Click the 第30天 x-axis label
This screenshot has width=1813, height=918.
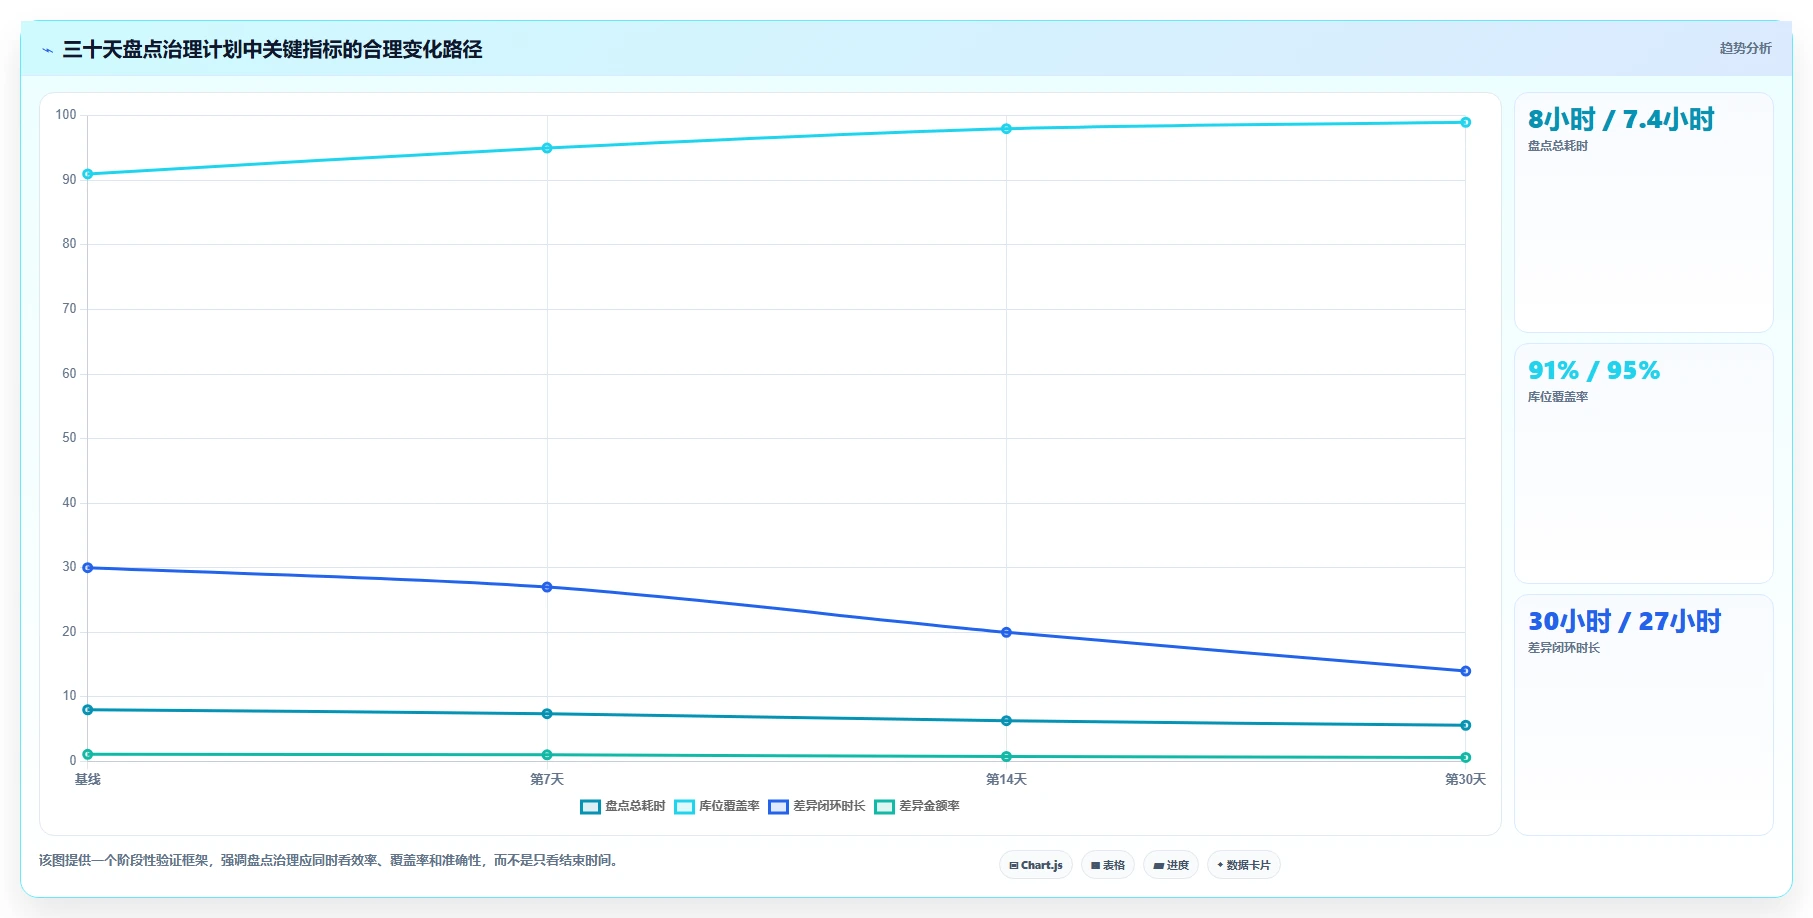click(1465, 779)
